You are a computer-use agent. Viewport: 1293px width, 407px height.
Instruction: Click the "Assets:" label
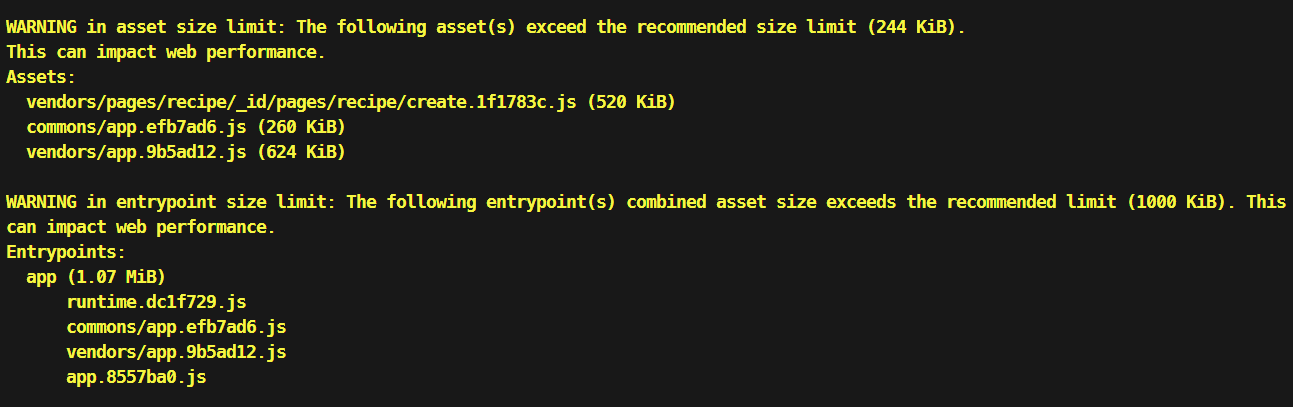click(x=41, y=77)
